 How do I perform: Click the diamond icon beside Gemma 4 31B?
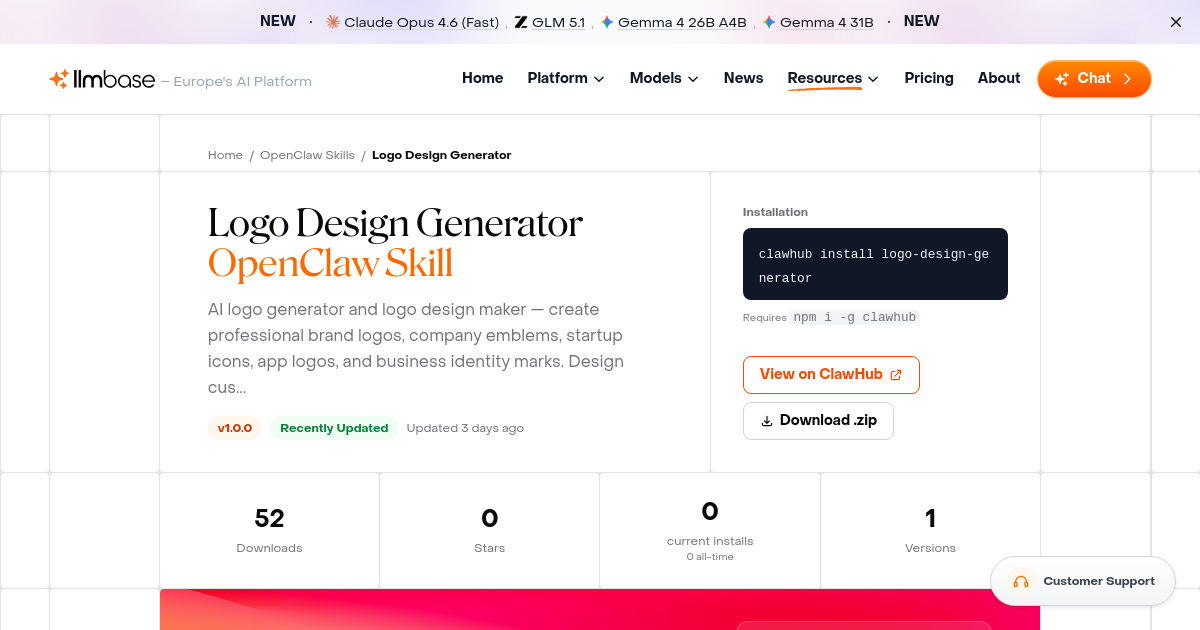[x=767, y=21]
